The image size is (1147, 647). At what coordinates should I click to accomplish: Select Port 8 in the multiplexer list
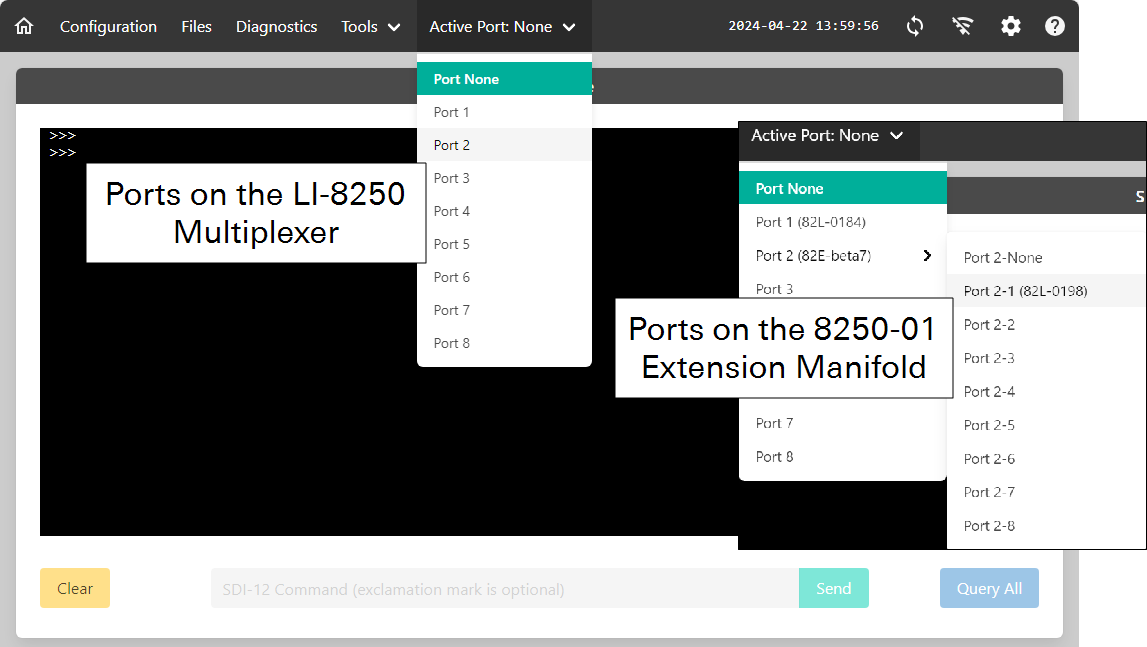tap(504, 343)
